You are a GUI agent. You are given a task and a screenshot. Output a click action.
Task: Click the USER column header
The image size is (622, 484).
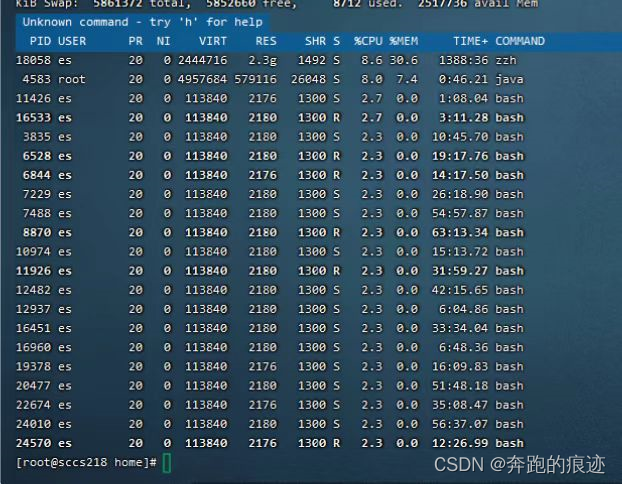point(72,41)
